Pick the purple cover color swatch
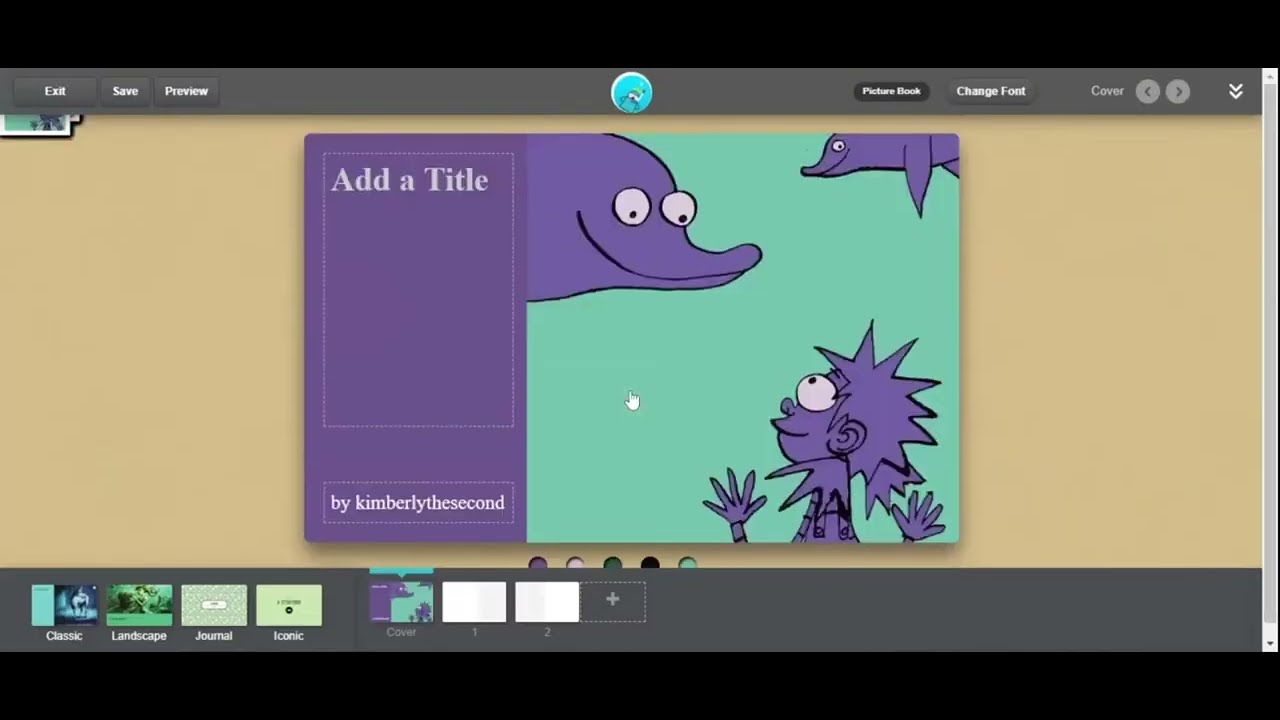Screen dimensions: 1280x720 [x=538, y=563]
